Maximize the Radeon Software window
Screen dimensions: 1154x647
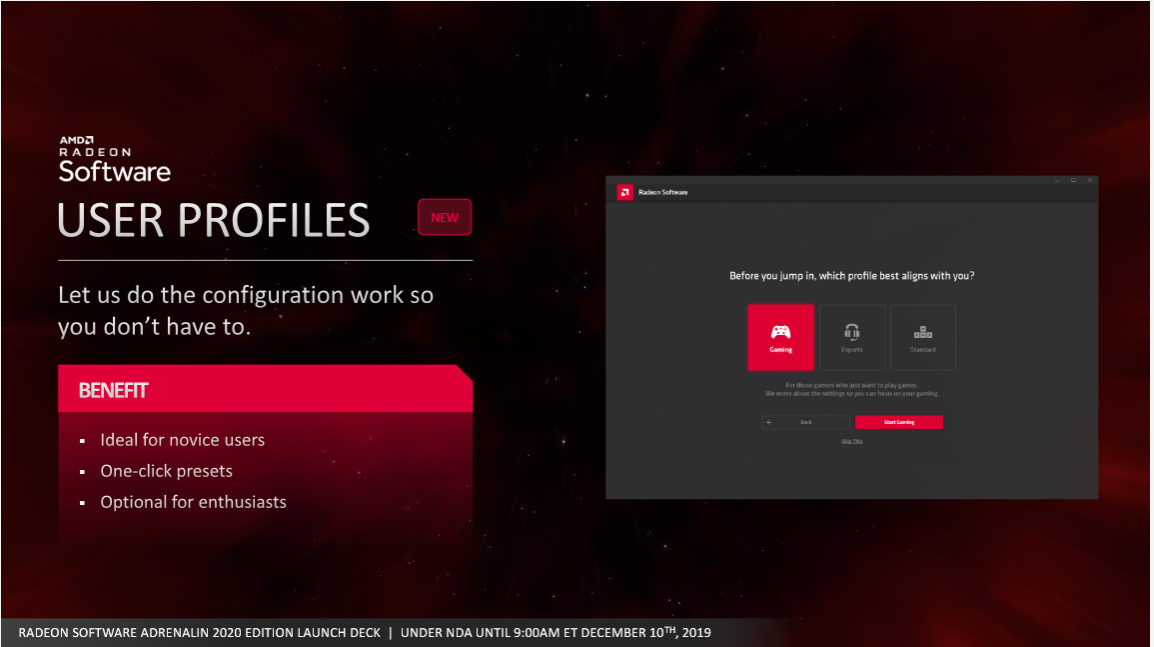[x=1073, y=180]
